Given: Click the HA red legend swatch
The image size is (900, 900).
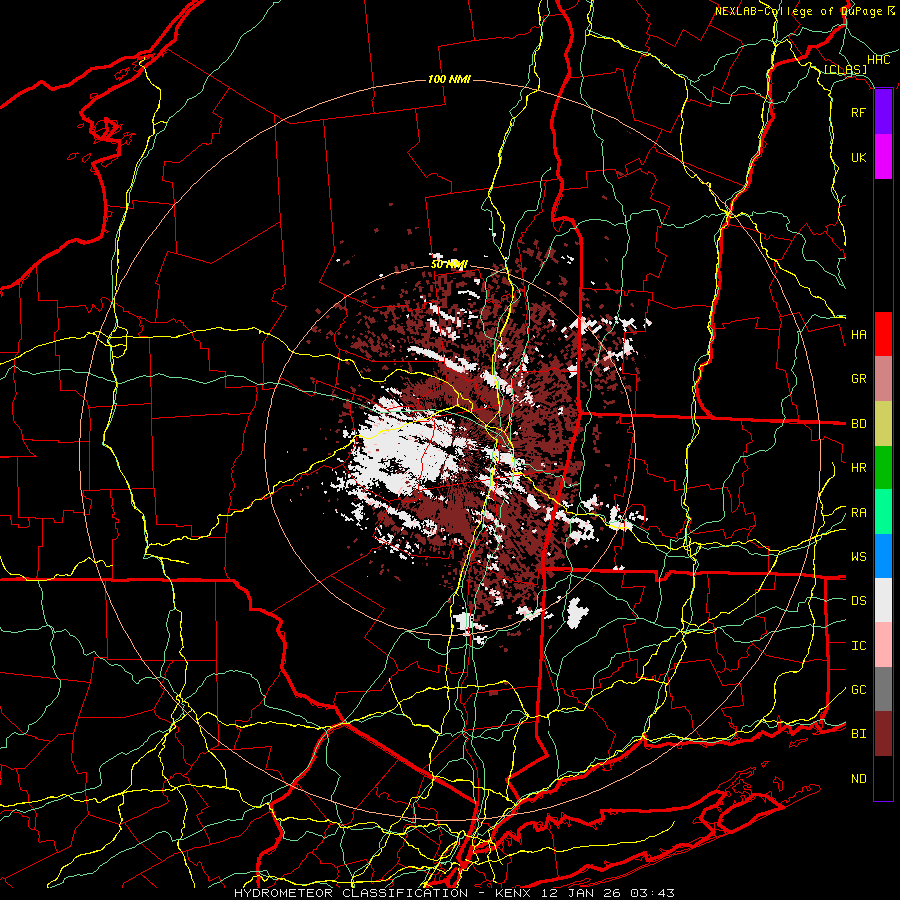Looking at the screenshot, I should (x=883, y=334).
